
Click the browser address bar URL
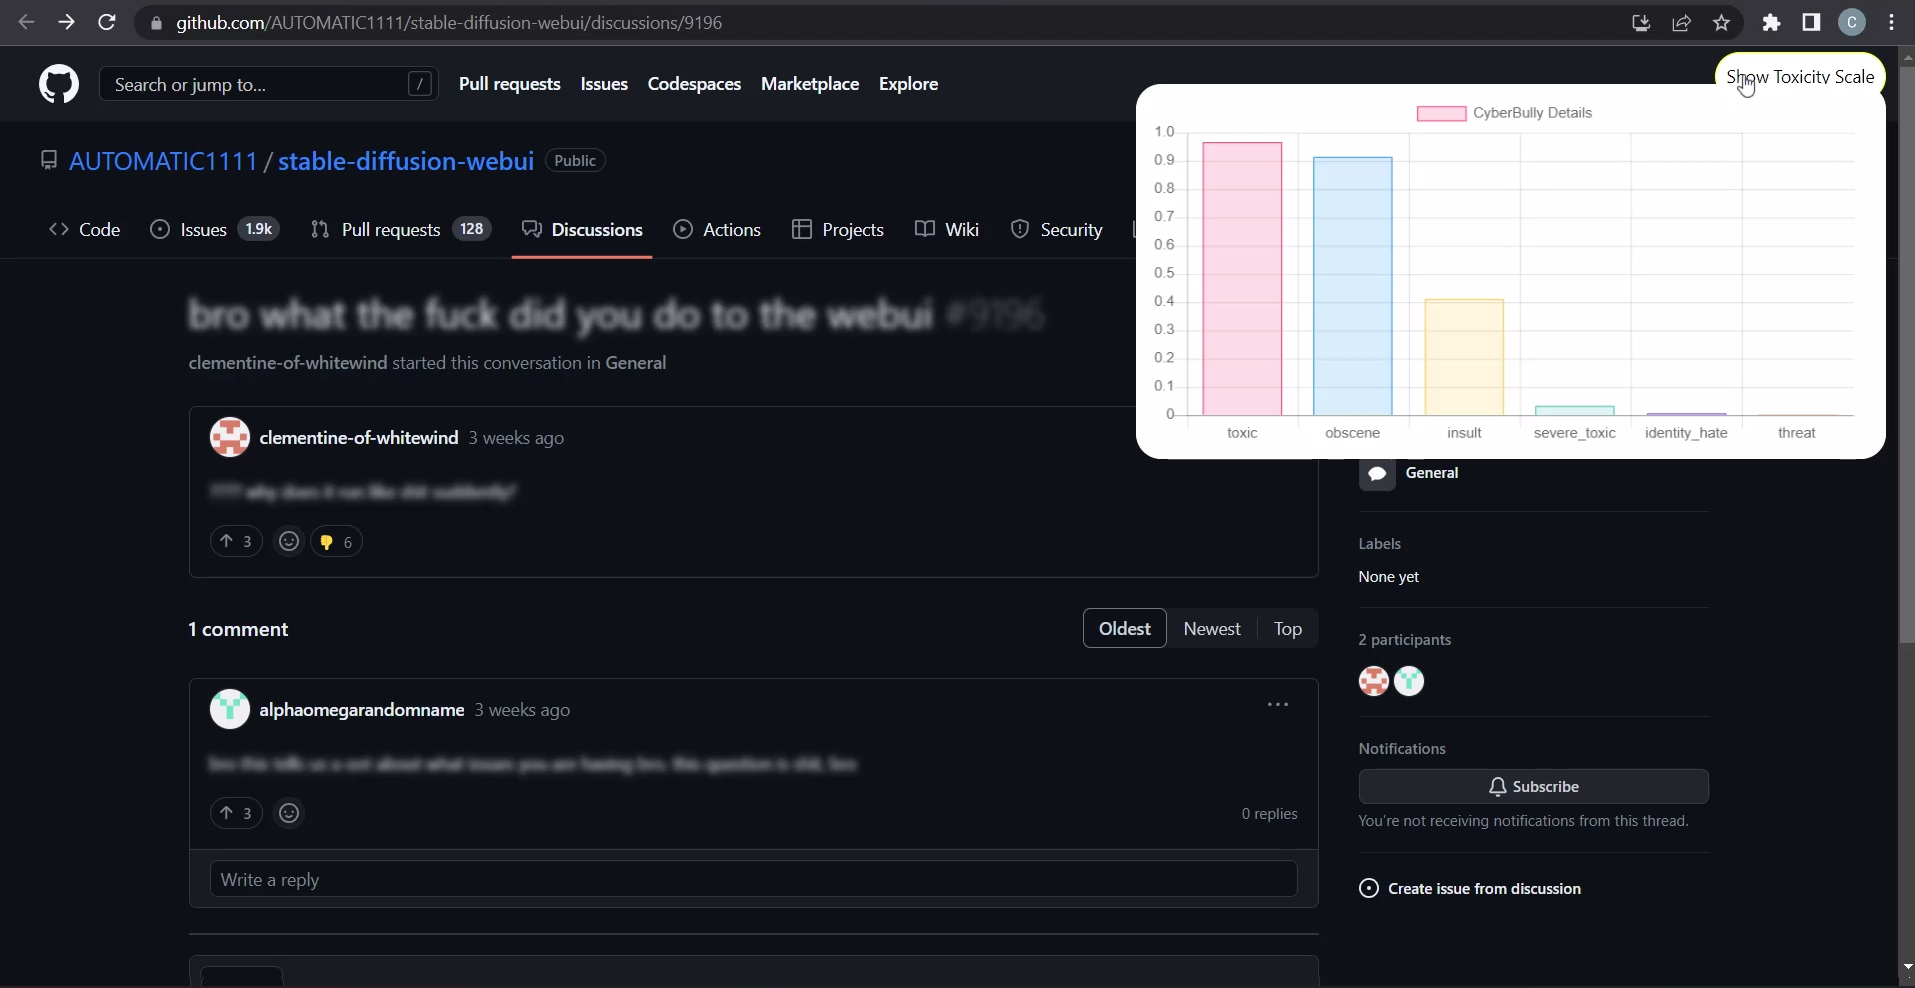449,22
